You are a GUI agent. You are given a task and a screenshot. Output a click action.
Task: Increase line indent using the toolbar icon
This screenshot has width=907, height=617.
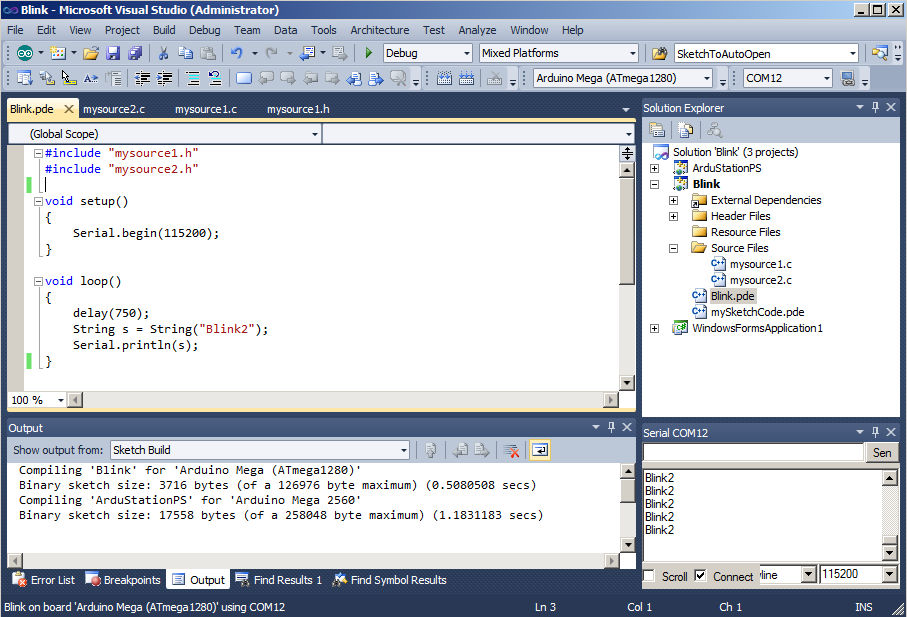click(165, 78)
